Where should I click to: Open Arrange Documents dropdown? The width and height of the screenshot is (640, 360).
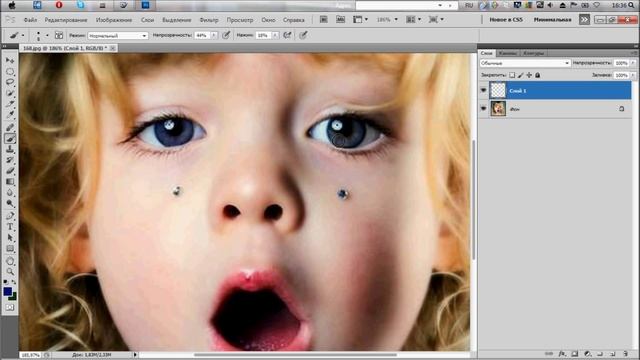point(413,19)
